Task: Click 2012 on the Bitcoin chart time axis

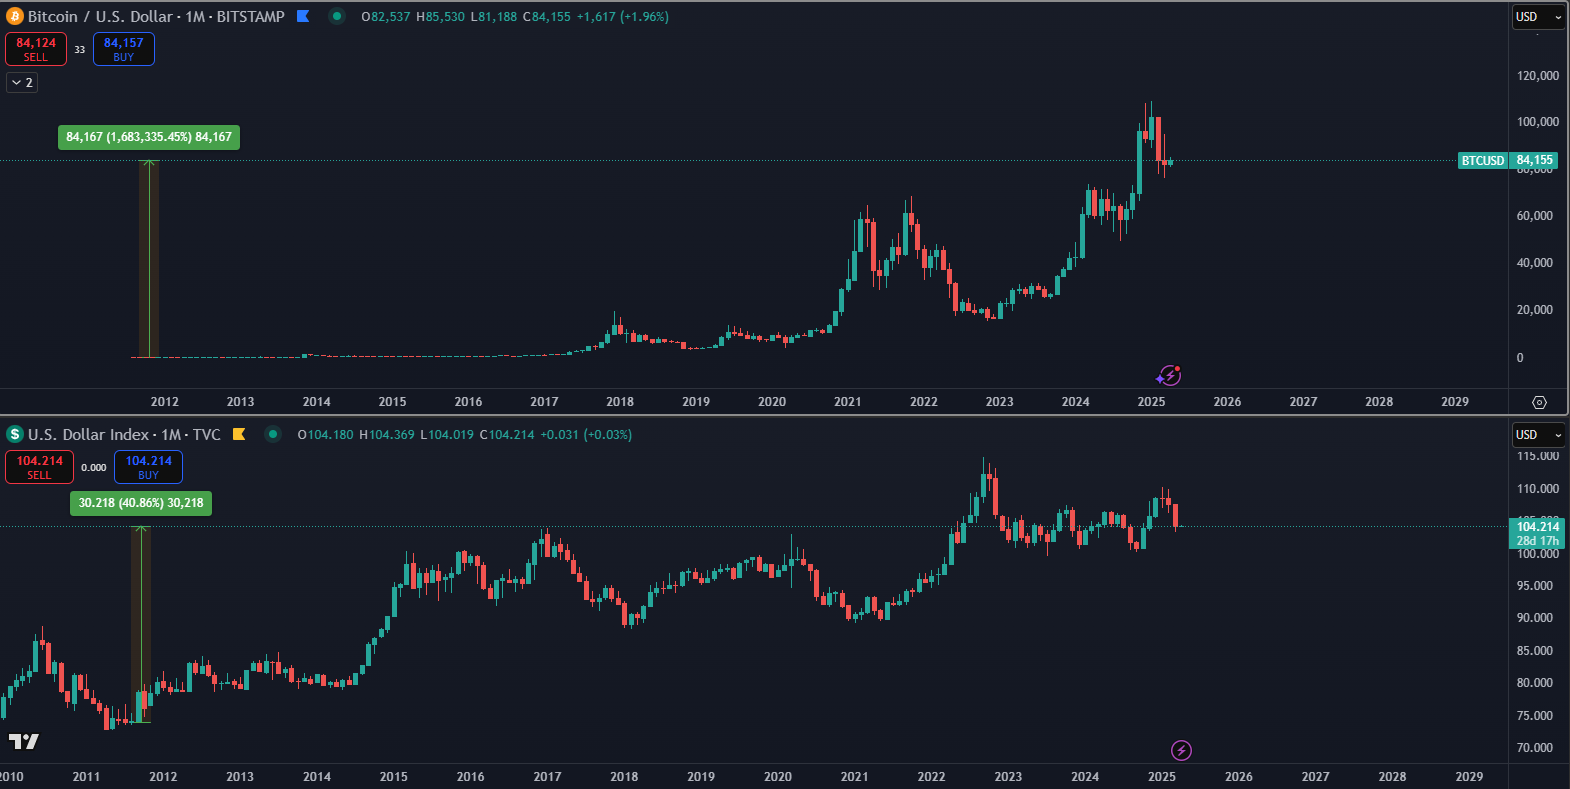Action: click(165, 402)
